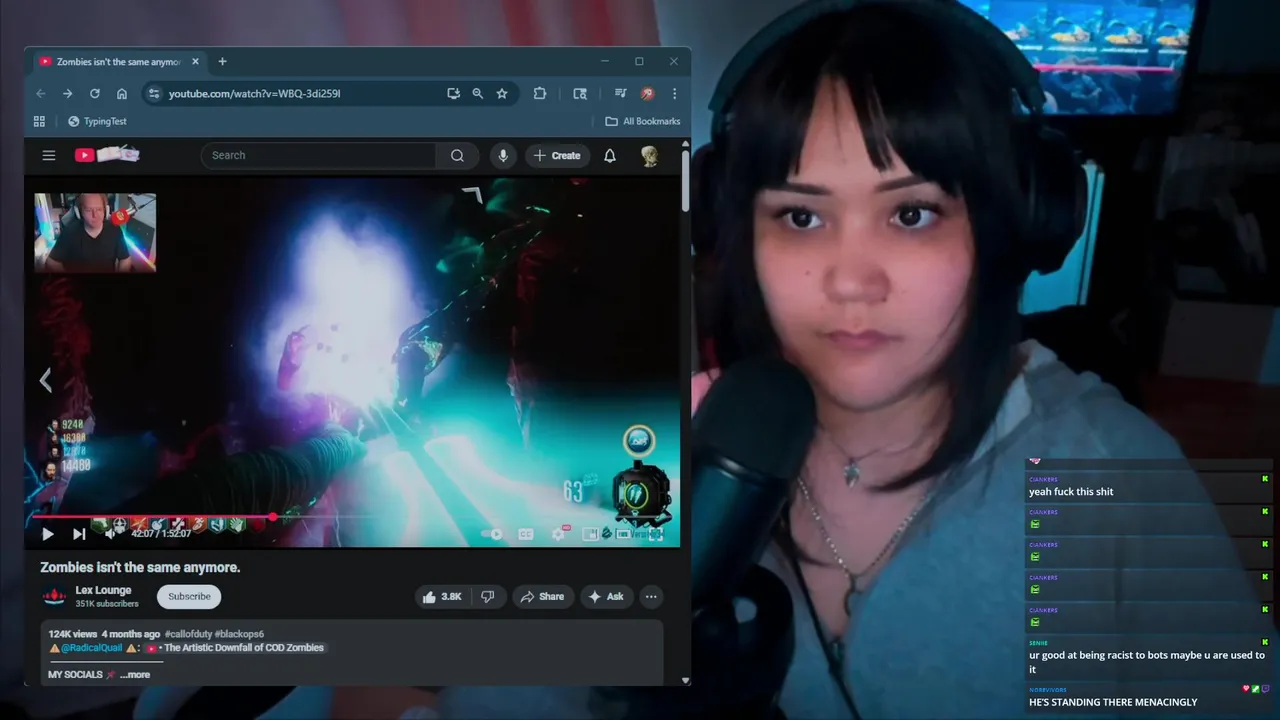This screenshot has height=720, width=1280.
Task: Click the video title text
Action: pyautogui.click(x=140, y=567)
